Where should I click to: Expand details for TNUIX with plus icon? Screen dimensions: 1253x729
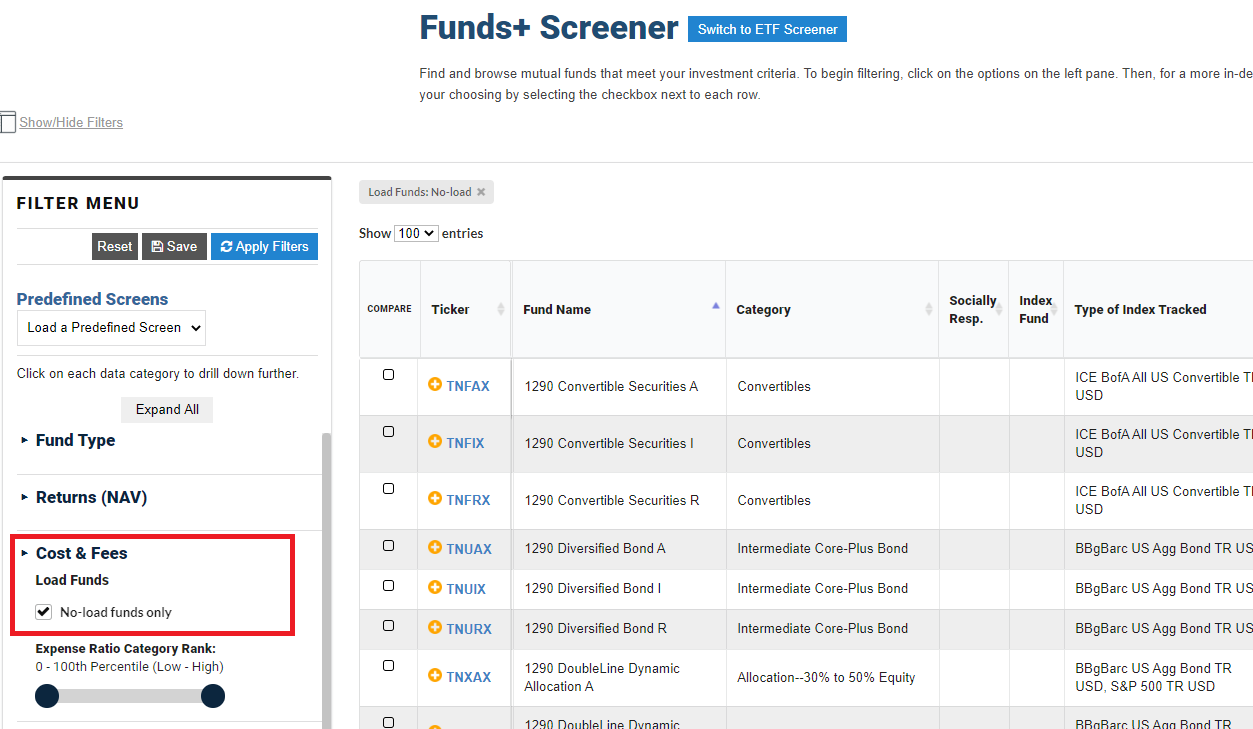[435, 588]
